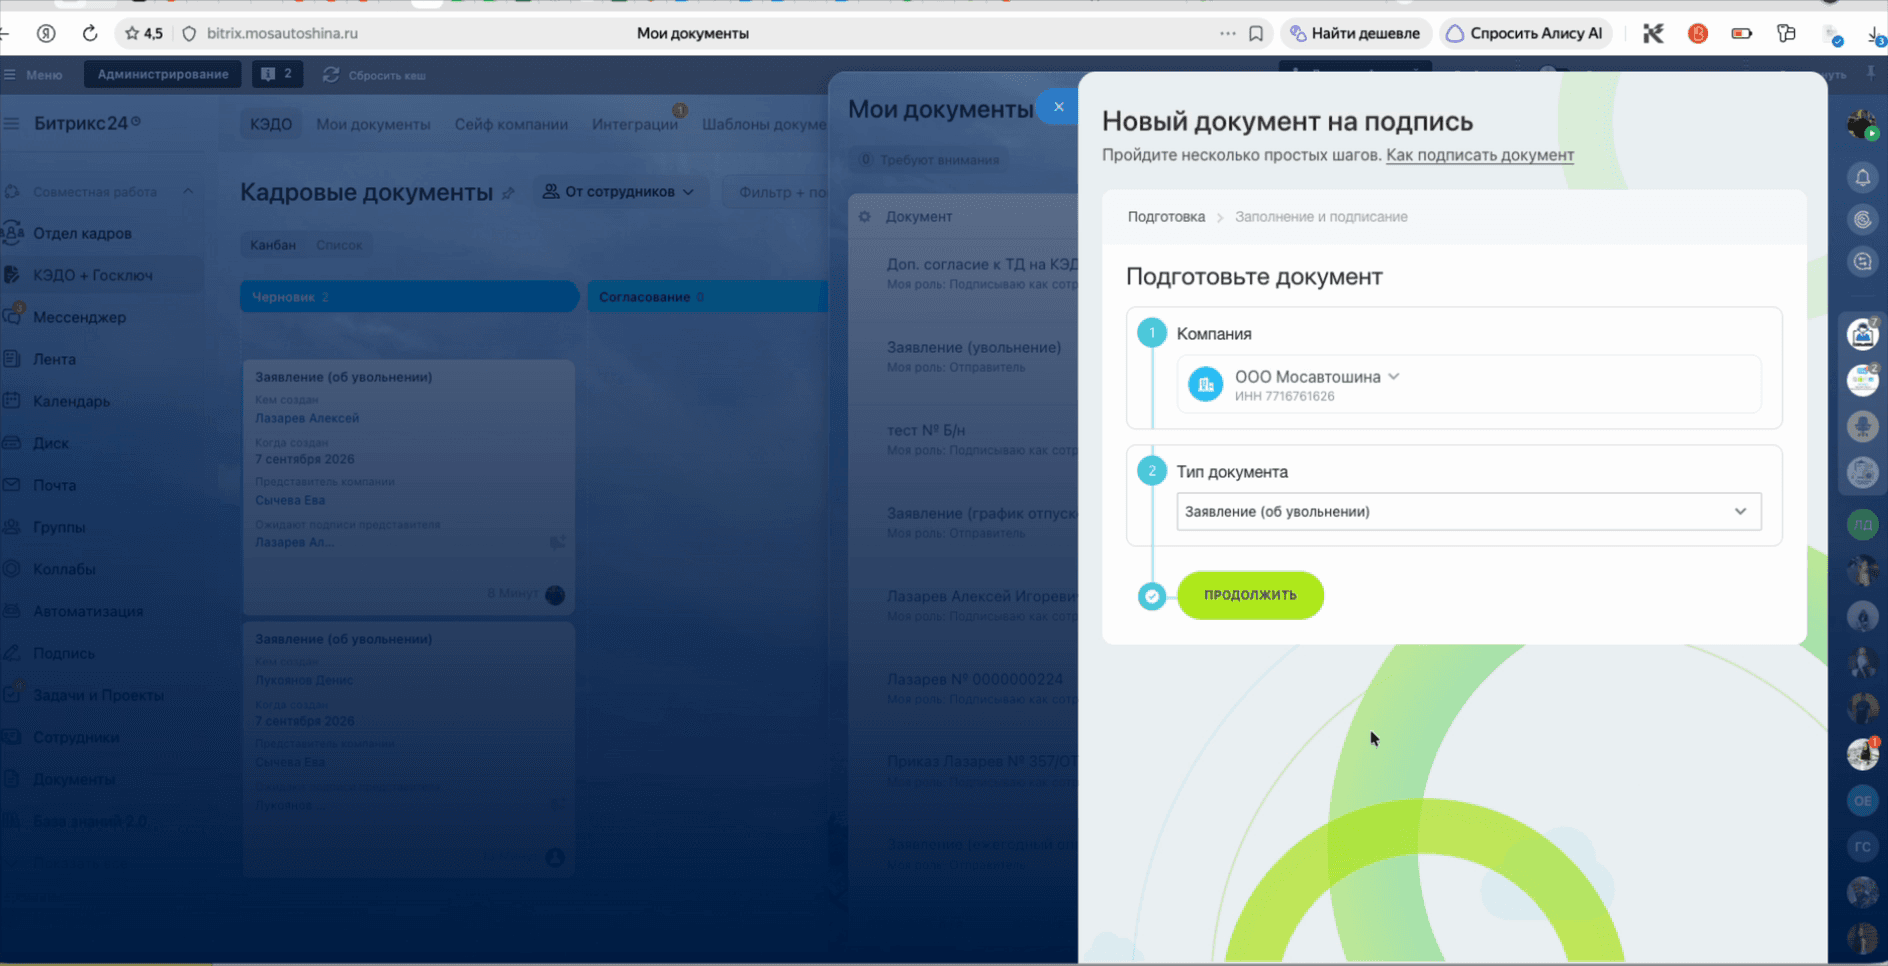
Task: Click the green ПРОДОЛЖИТЬ button
Action: coord(1250,595)
